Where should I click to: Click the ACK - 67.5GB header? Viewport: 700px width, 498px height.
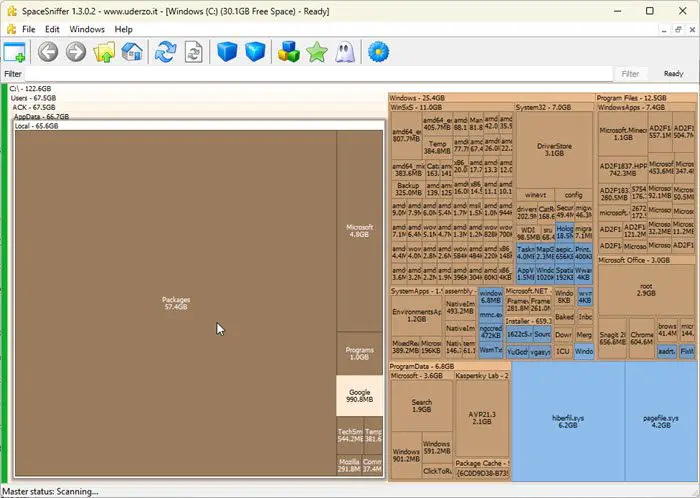[x=34, y=108]
